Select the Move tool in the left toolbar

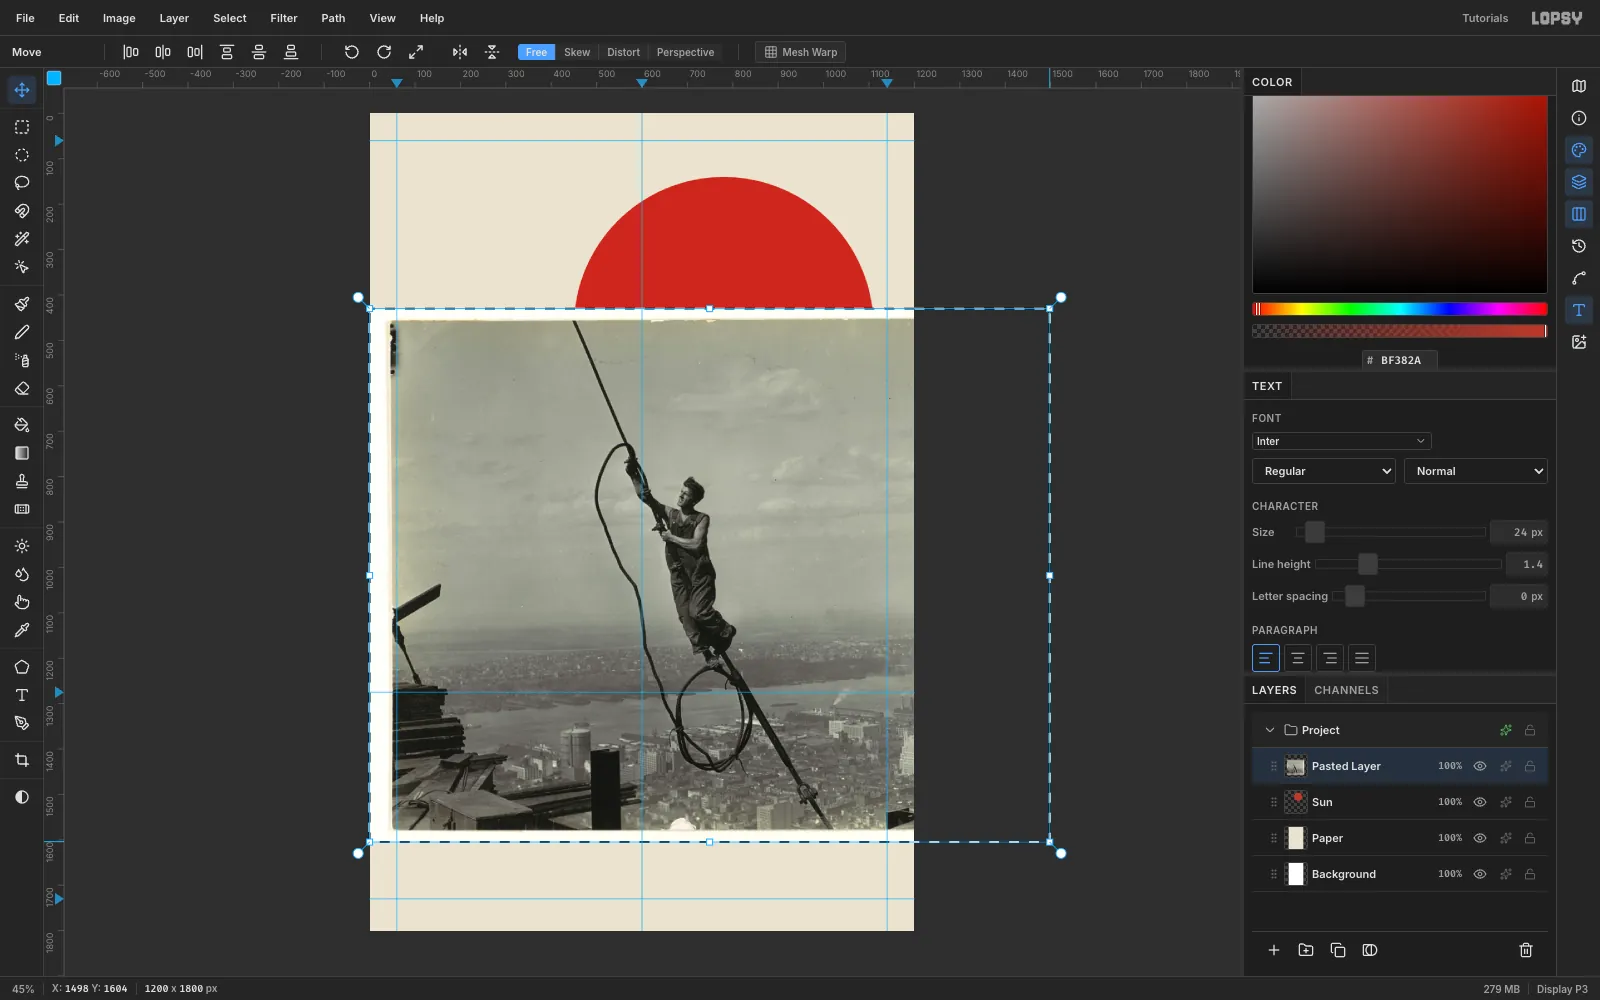coord(22,90)
